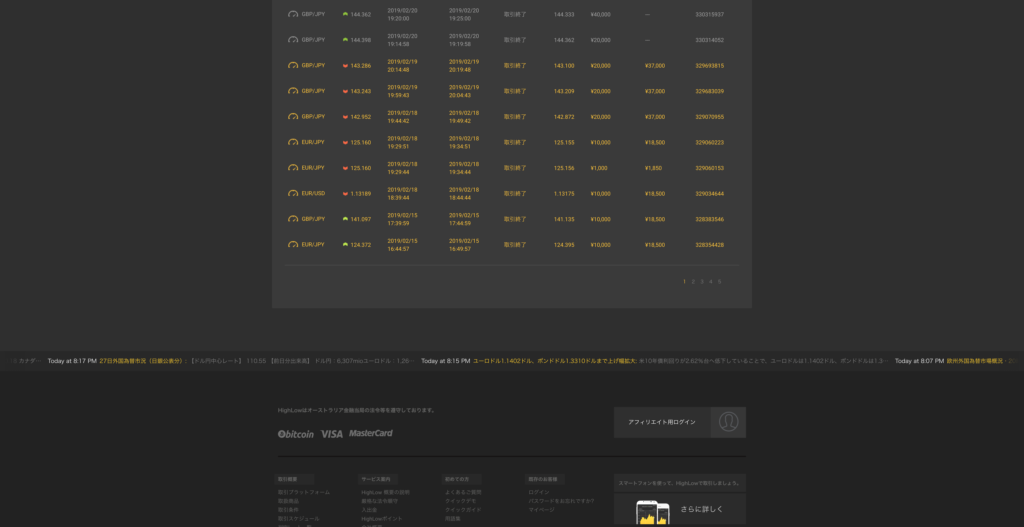This screenshot has height=527, width=1024.
Task: Open the HighLowポイント footer link
Action: point(382,519)
